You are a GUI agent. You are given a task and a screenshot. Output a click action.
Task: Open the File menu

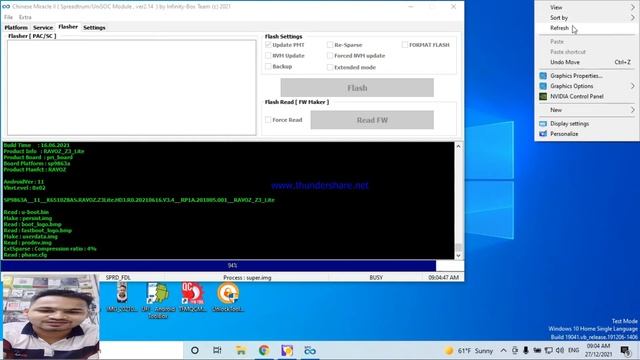click(8, 17)
